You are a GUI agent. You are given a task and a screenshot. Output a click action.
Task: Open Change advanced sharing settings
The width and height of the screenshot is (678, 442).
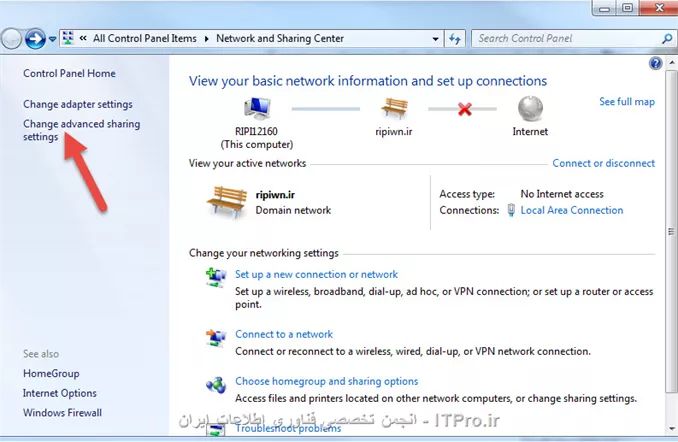tap(81, 130)
